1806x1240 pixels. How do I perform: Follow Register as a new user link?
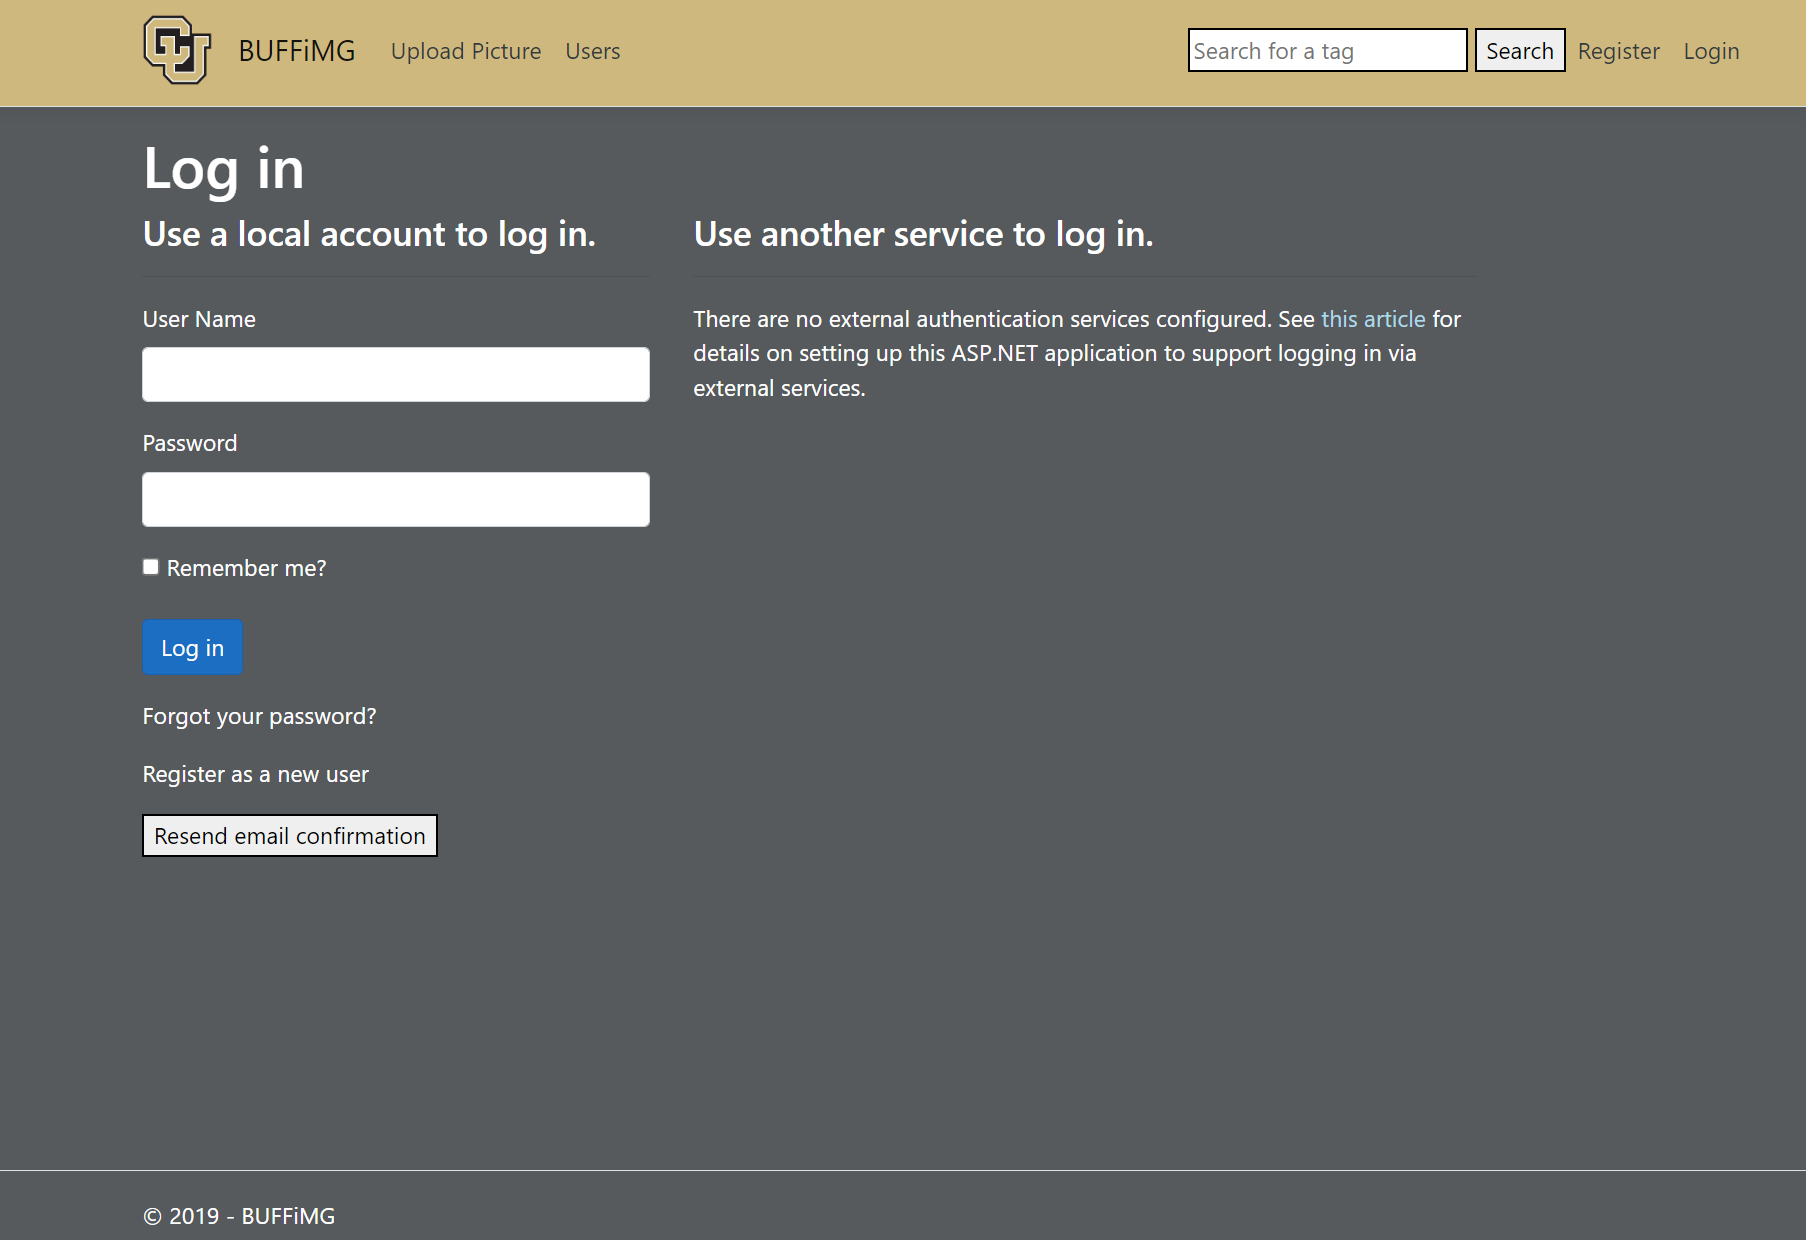pos(255,774)
